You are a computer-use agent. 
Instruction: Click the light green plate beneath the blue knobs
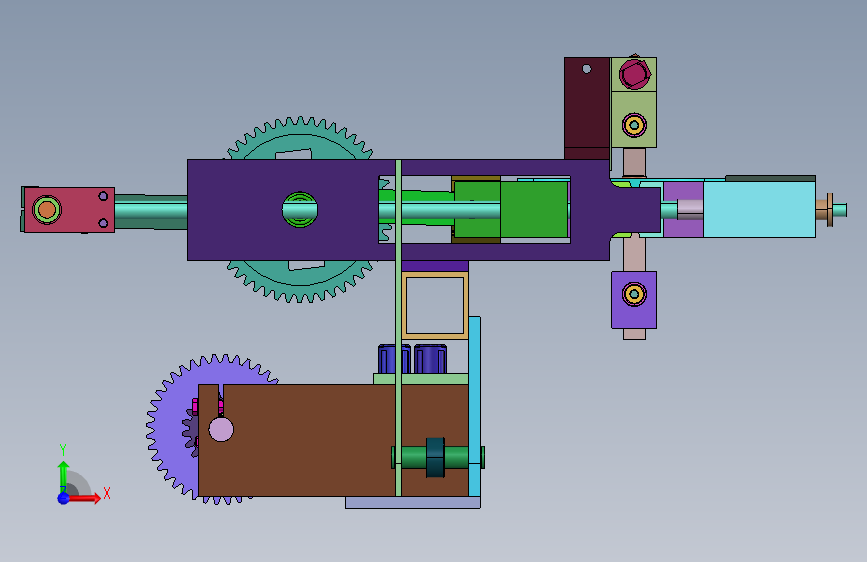click(x=434, y=379)
